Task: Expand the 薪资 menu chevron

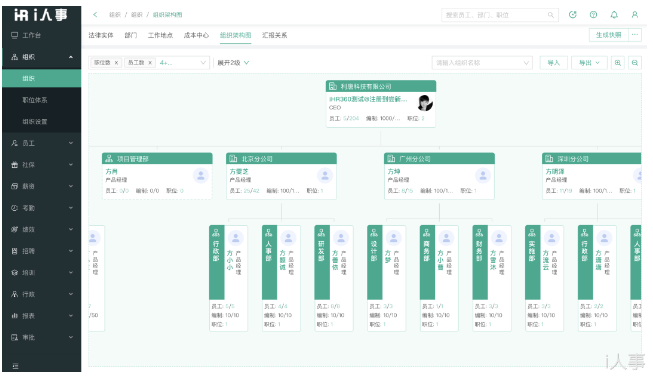Action: point(71,187)
